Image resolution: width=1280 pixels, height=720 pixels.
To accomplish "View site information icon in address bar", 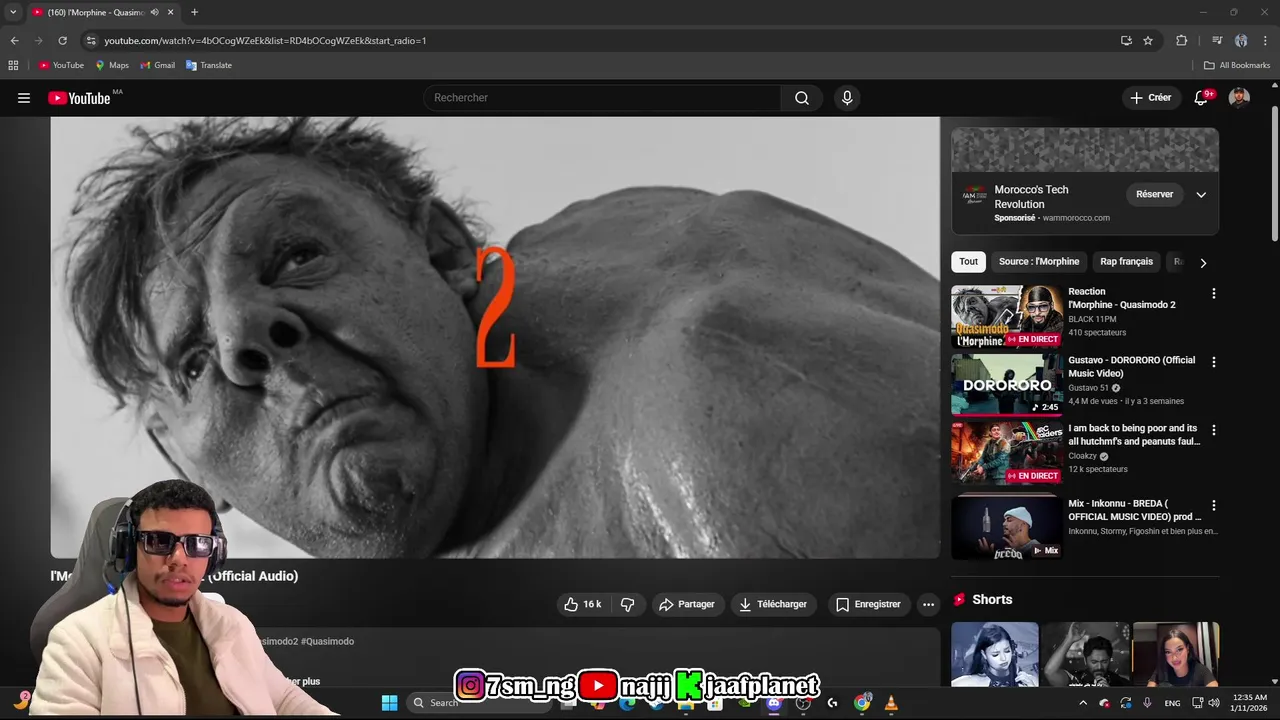I will [90, 41].
